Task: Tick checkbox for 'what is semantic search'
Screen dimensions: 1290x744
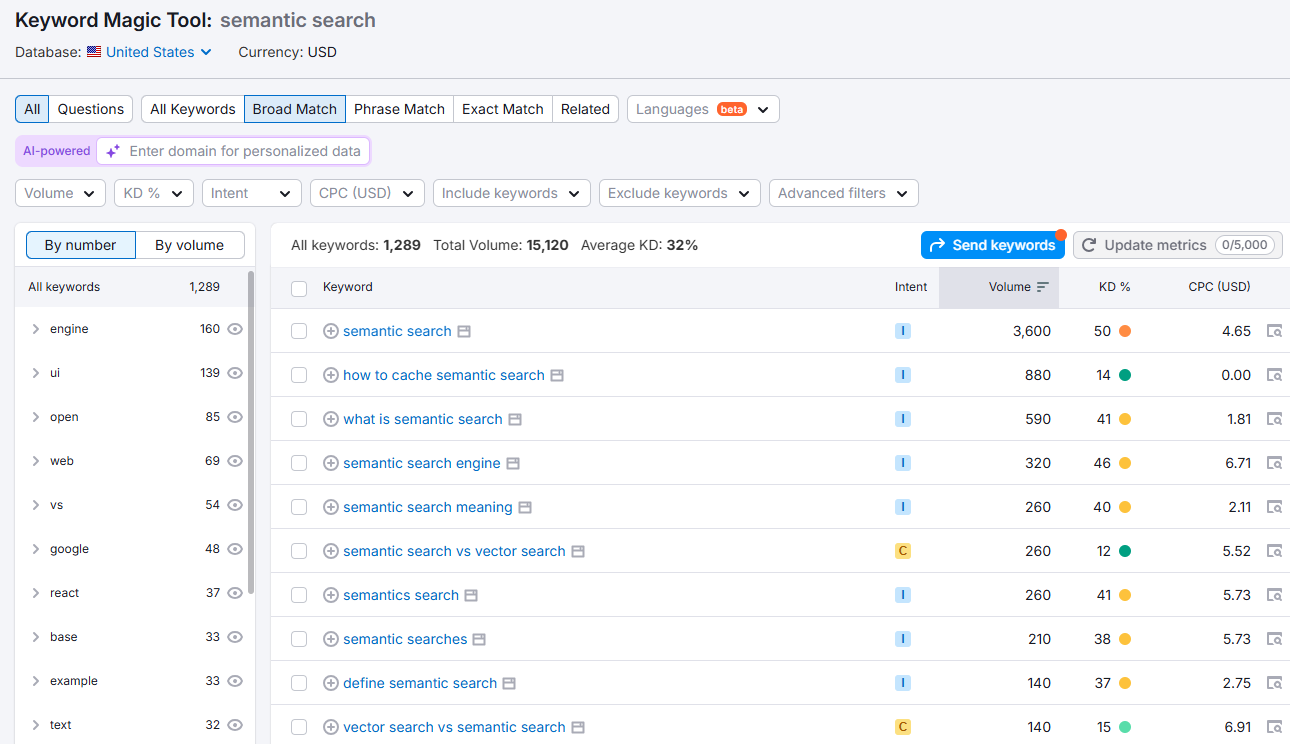Action: pos(299,419)
